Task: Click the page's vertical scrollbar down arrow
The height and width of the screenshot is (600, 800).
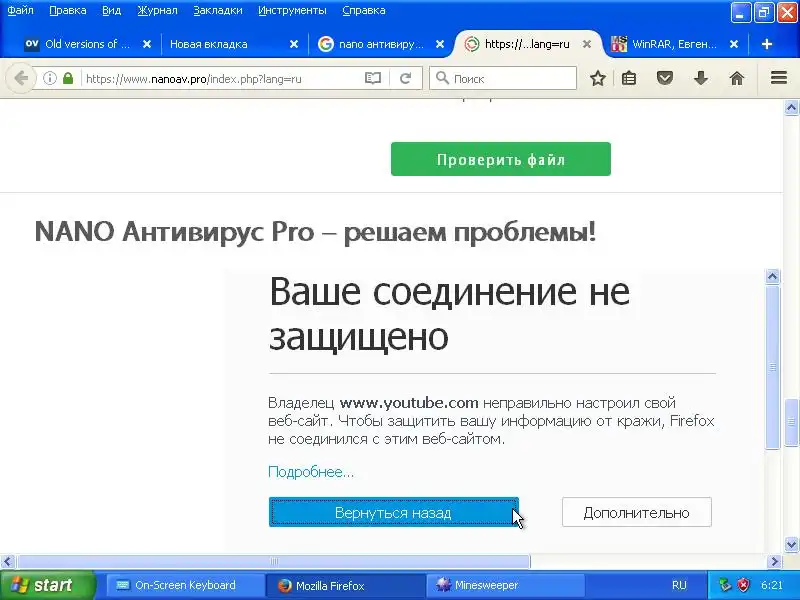Action: [x=791, y=544]
